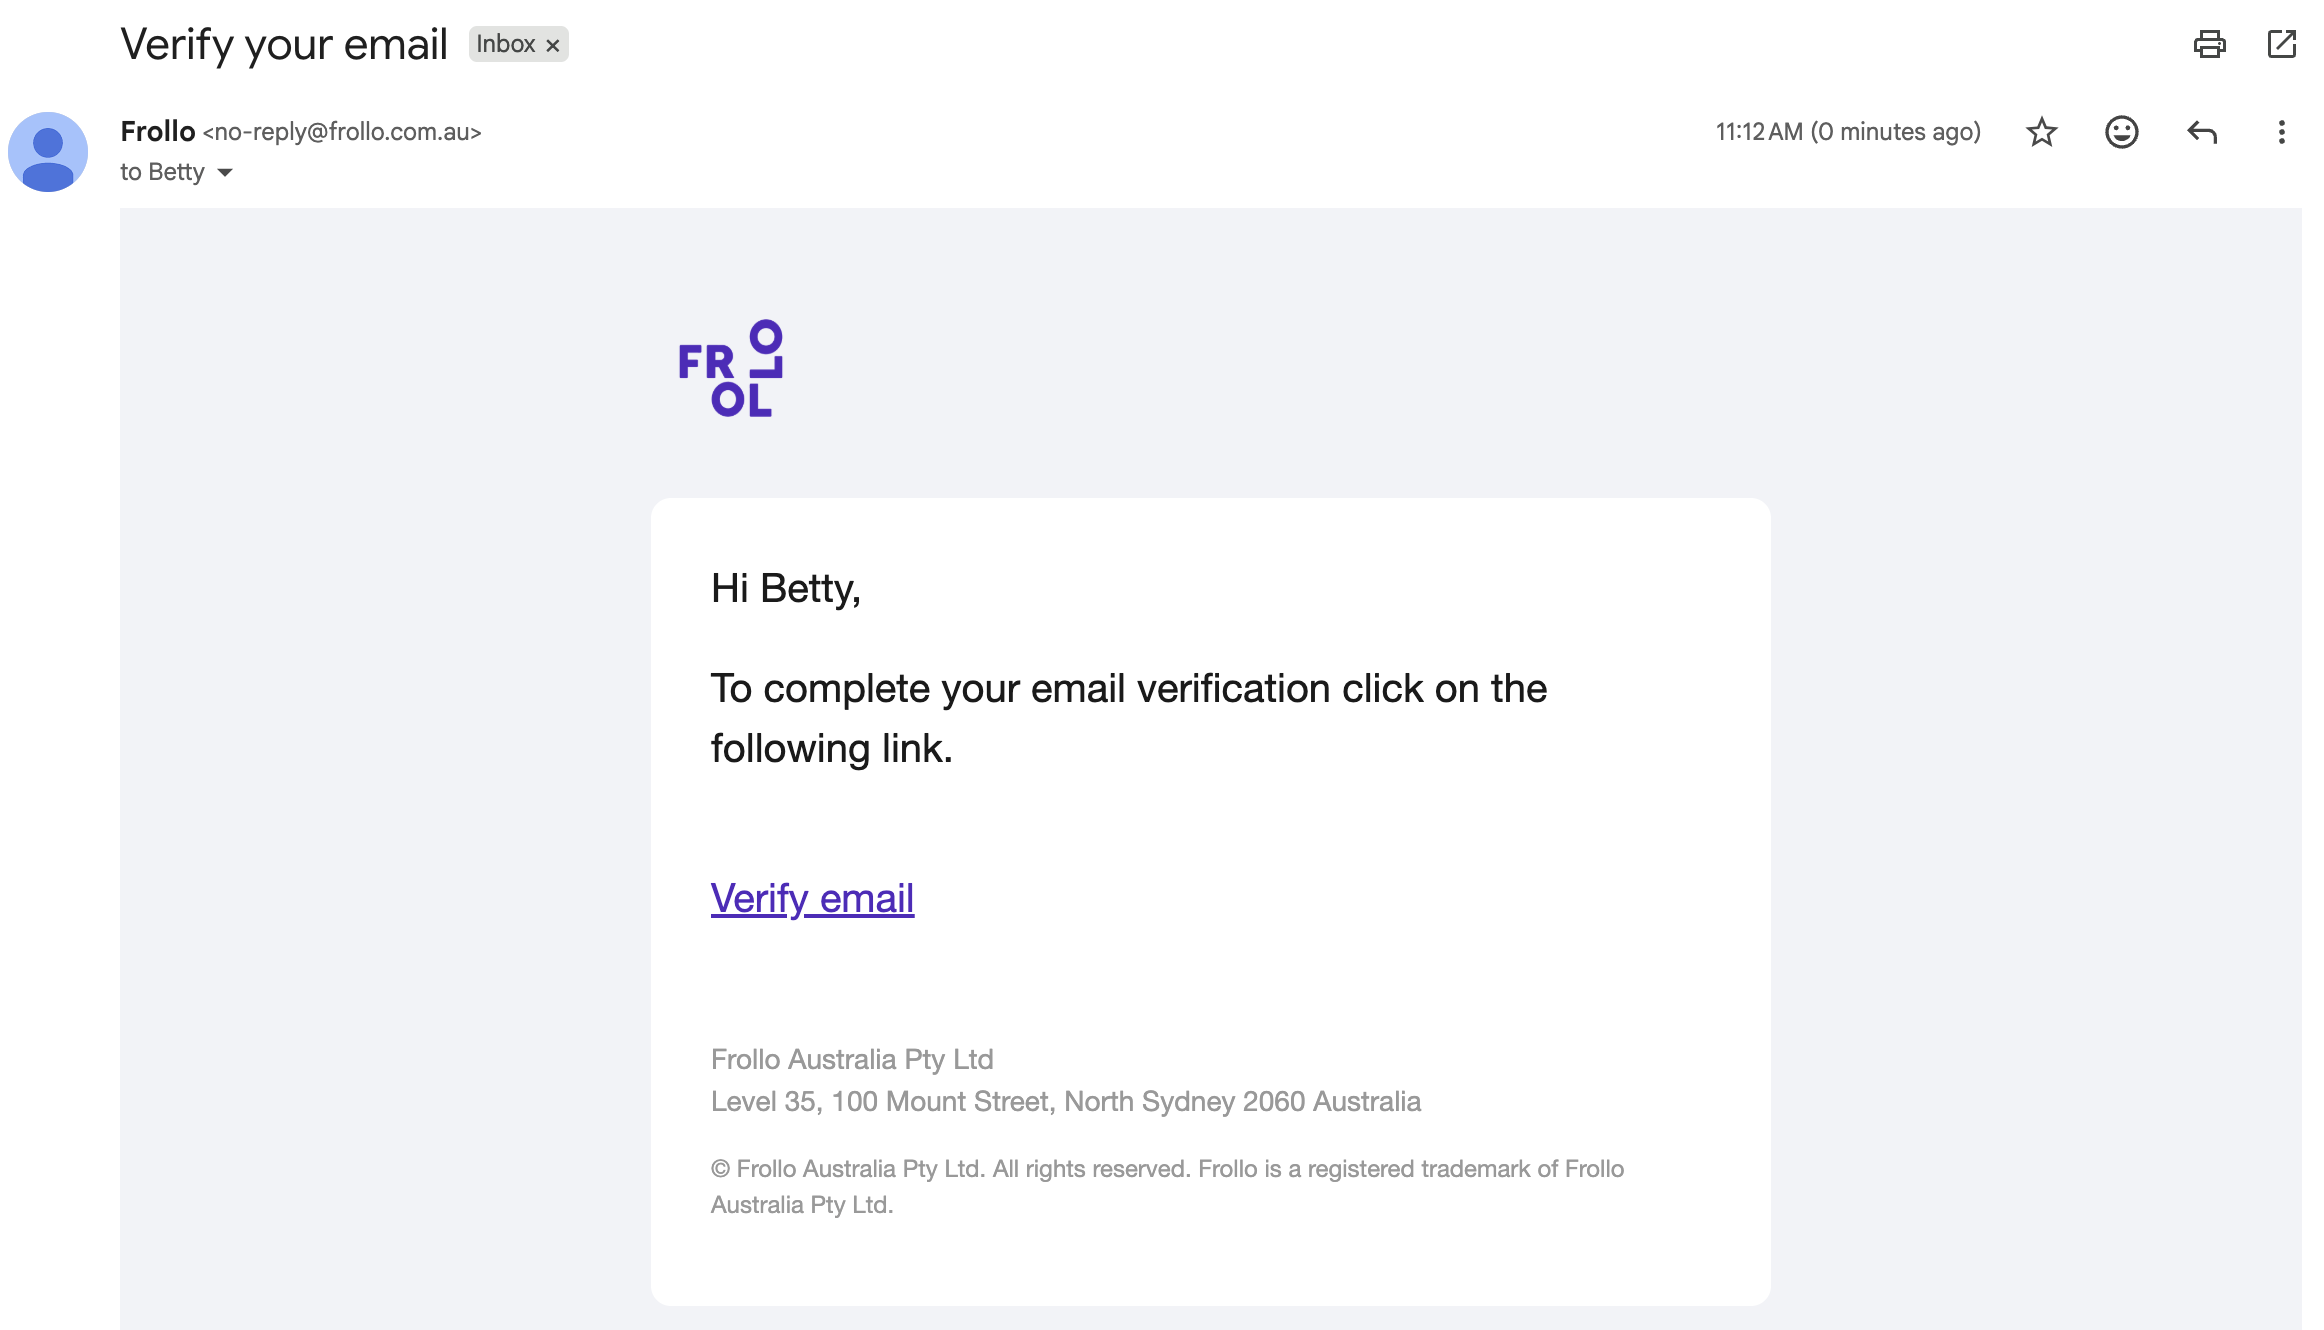
Task: Click the North Sydney street address line
Action: 1065,1101
